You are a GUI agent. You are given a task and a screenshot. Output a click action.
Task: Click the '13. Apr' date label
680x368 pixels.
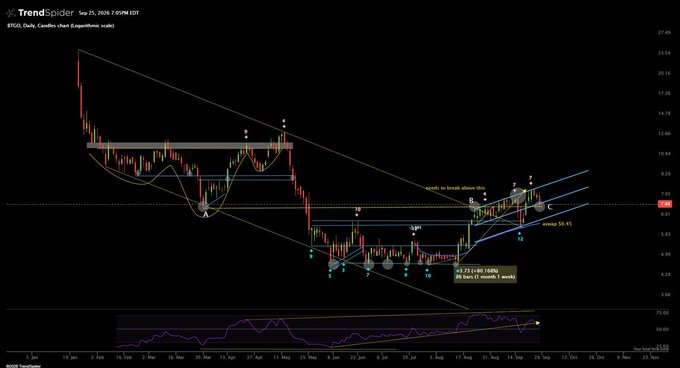point(228,358)
